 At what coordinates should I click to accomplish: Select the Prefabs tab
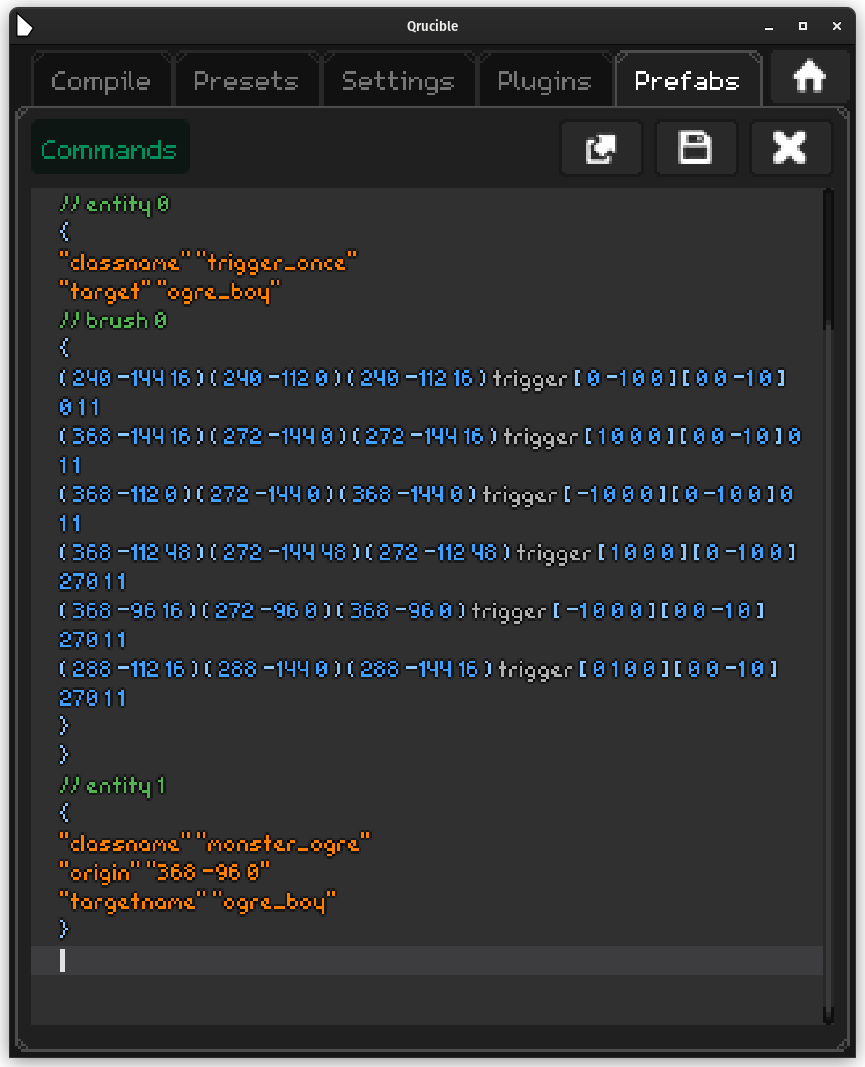(687, 81)
